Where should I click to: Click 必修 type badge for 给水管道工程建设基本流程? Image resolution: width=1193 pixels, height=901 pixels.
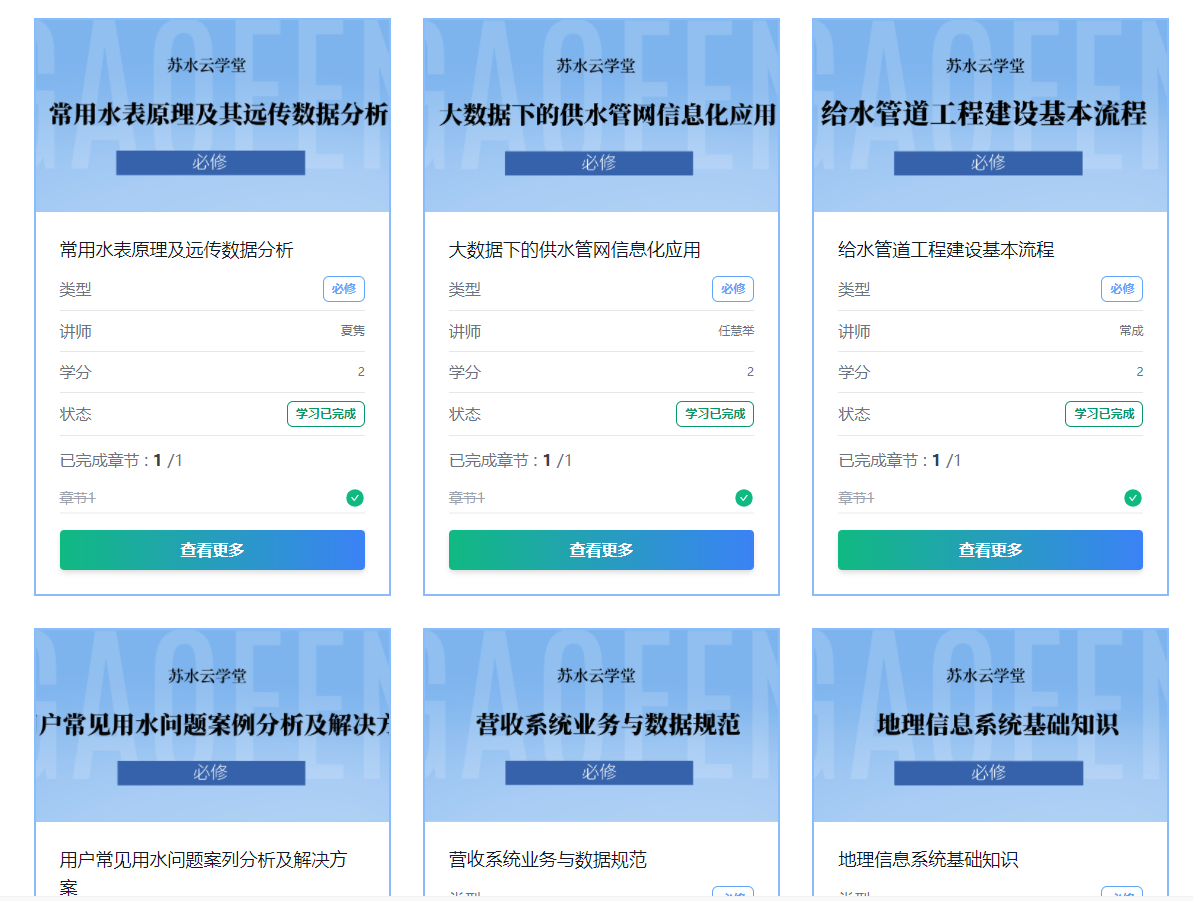point(1122,289)
